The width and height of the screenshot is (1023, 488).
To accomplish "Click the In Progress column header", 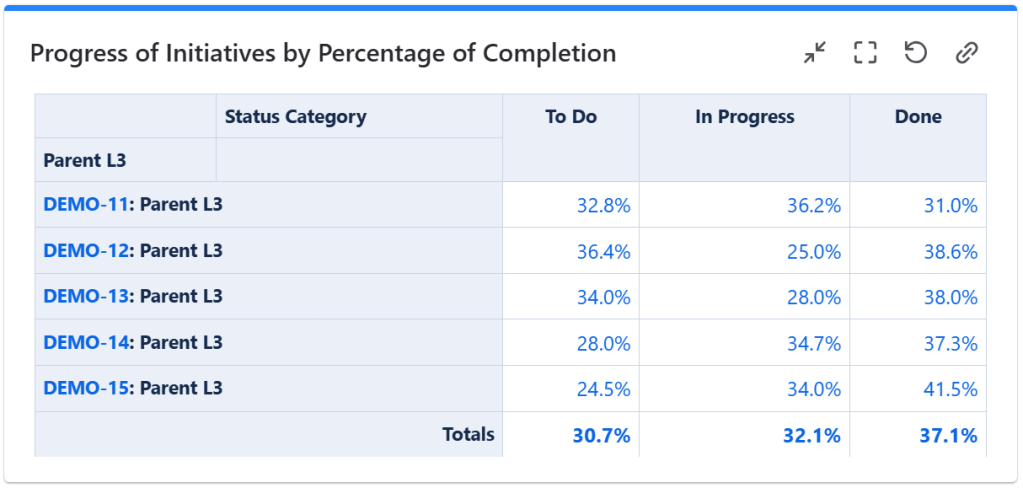I will [745, 117].
